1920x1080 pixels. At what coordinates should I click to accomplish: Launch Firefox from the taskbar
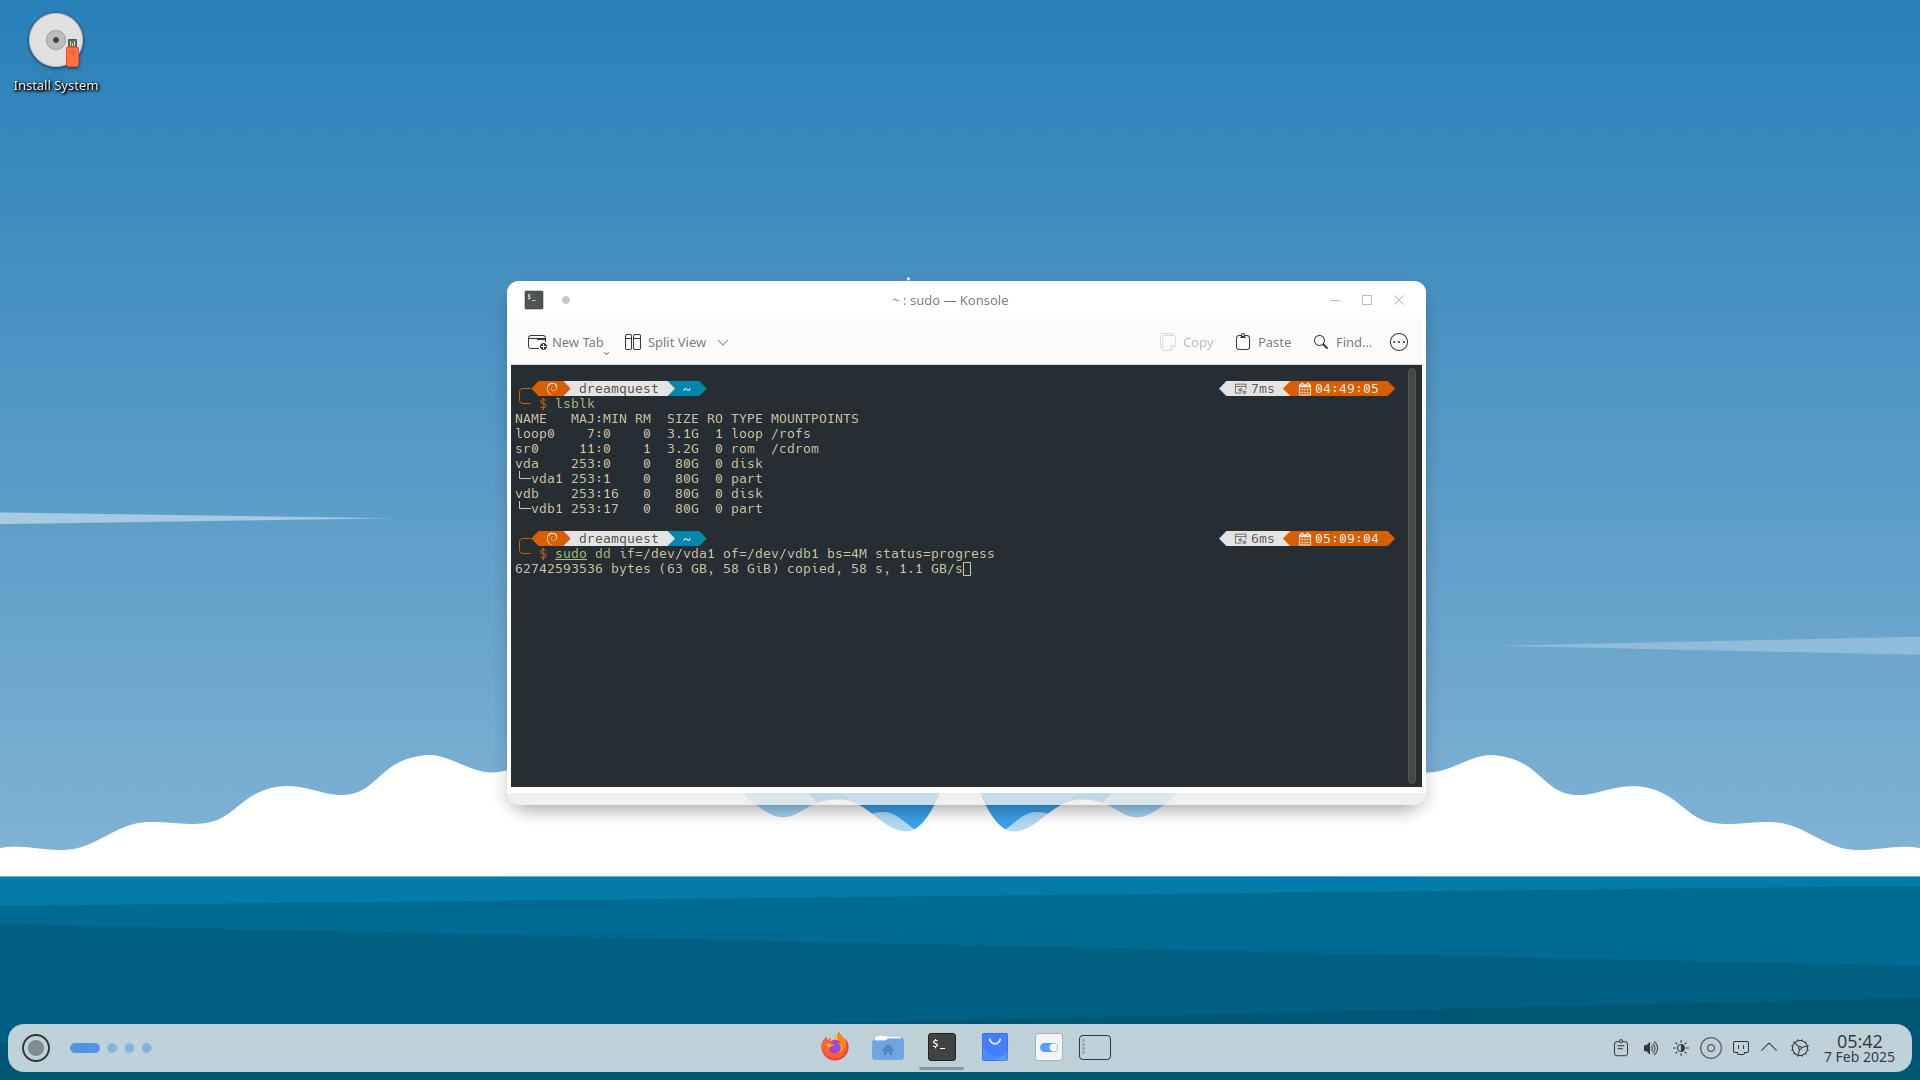point(834,1047)
